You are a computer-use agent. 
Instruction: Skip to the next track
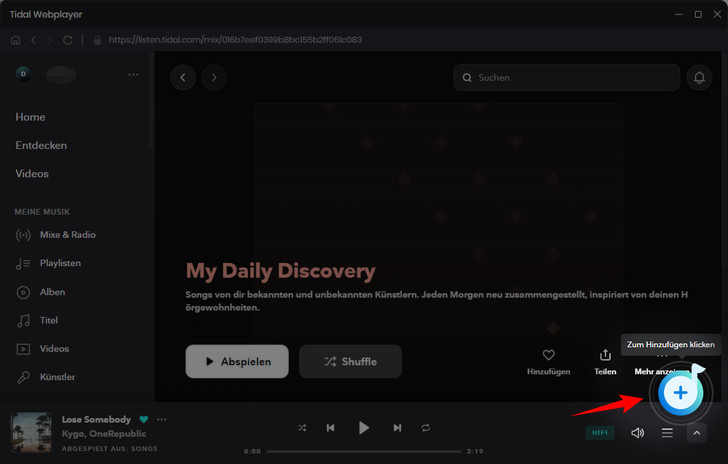click(x=397, y=428)
